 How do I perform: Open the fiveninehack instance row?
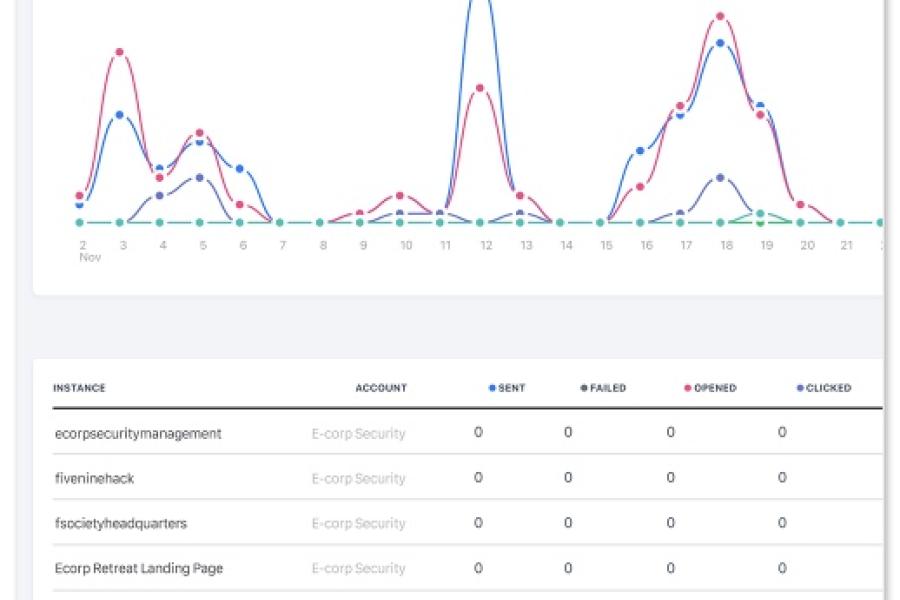coord(94,478)
